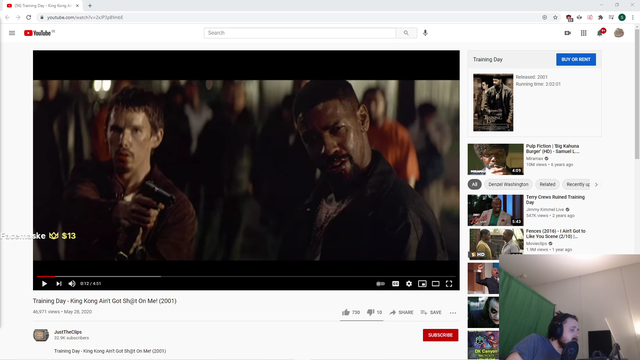Image resolution: width=640 pixels, height=360 pixels.
Task: Open the Training Day movie poster
Action: 493,102
